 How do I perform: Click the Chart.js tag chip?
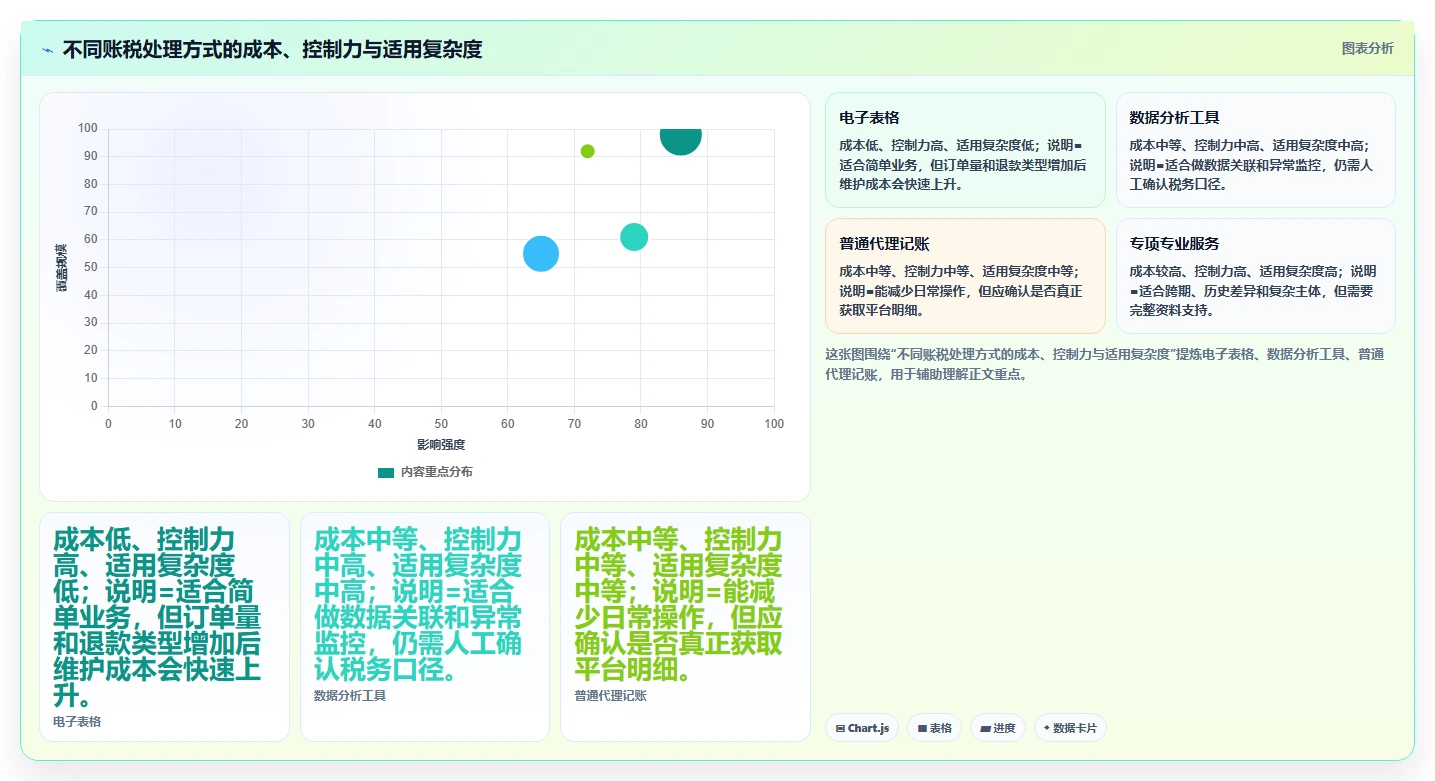[x=862, y=728]
